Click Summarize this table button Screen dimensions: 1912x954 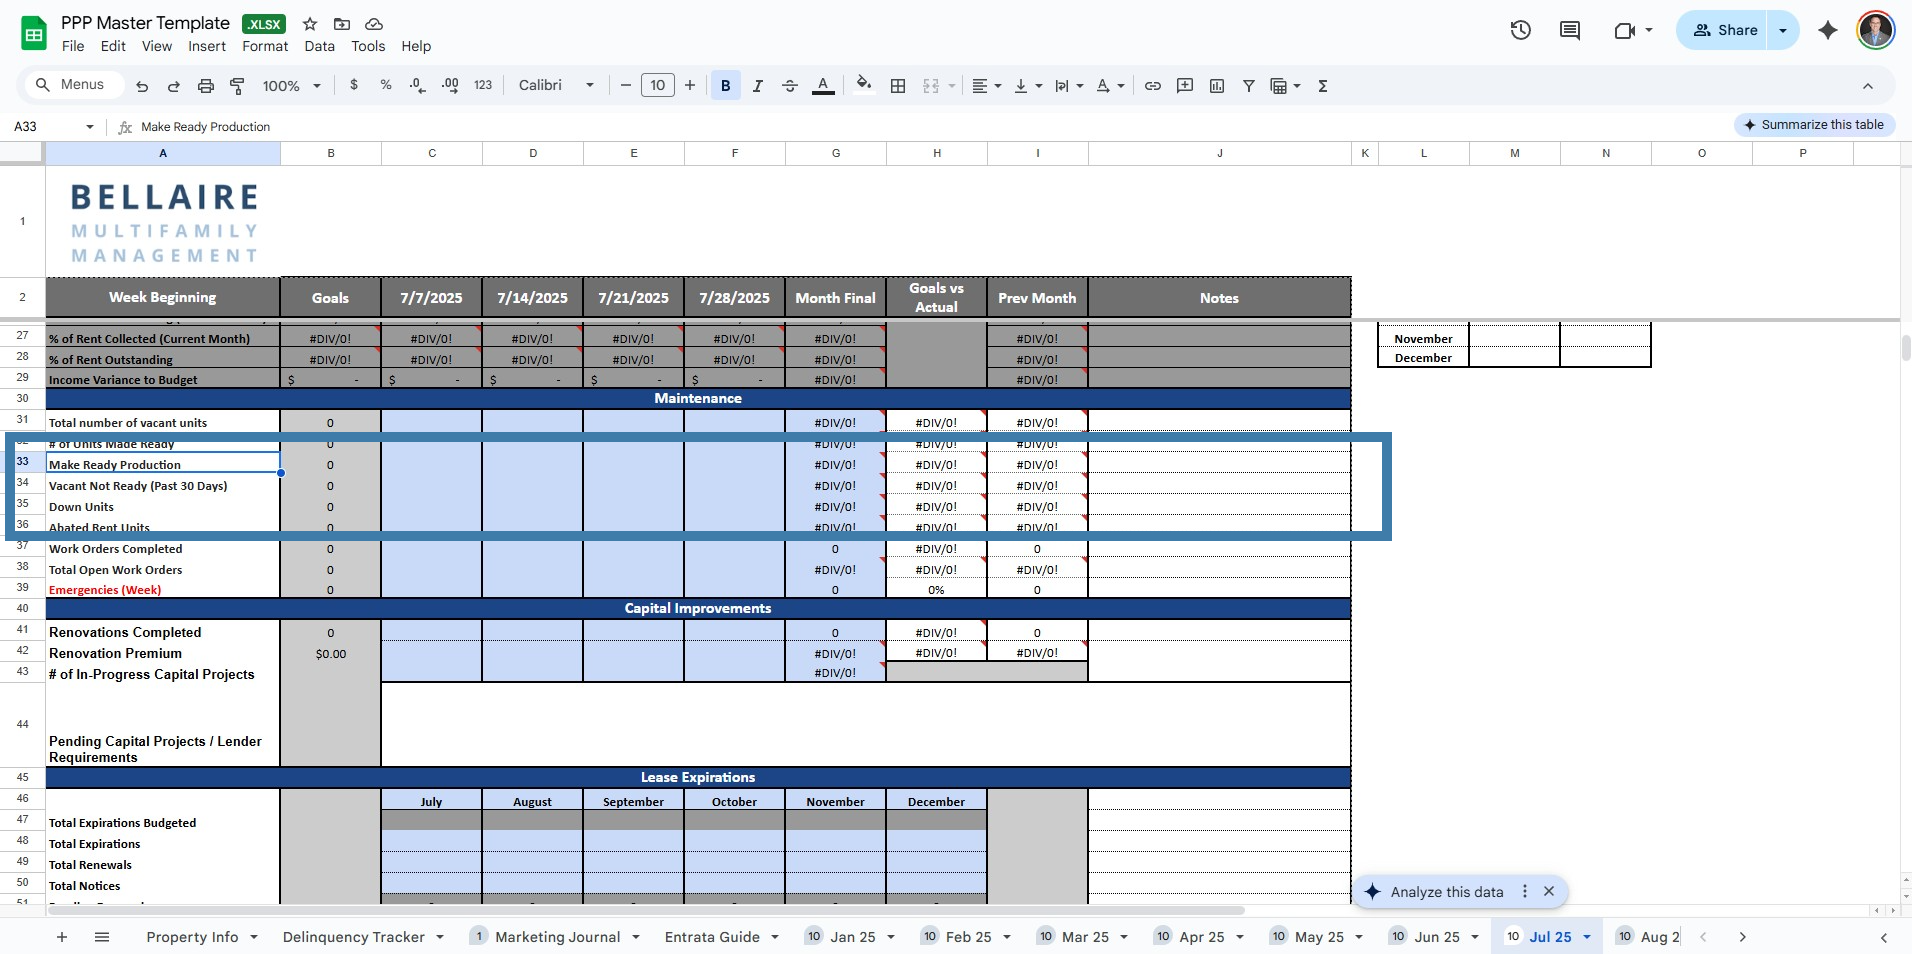click(x=1813, y=125)
